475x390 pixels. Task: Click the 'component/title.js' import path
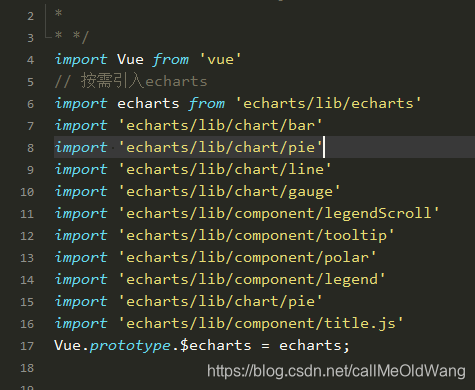point(261,324)
